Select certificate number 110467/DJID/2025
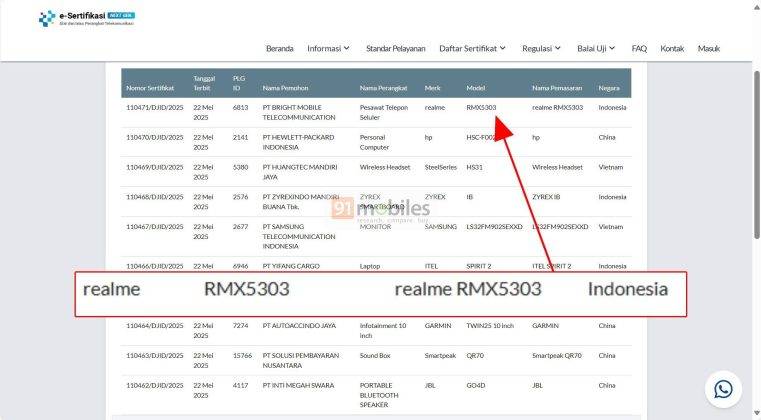 (x=155, y=227)
